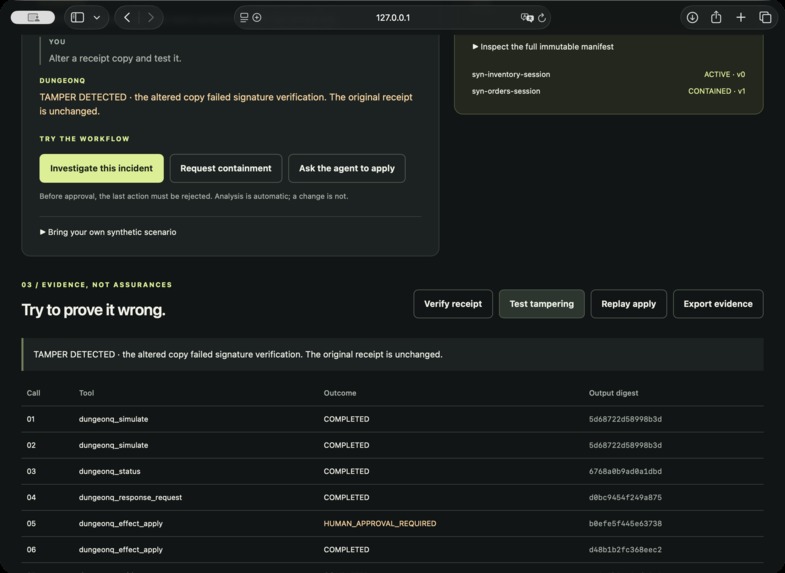Viewport: 785px width, 573px height.
Task: Click the Output digest column header
Action: coord(613,393)
